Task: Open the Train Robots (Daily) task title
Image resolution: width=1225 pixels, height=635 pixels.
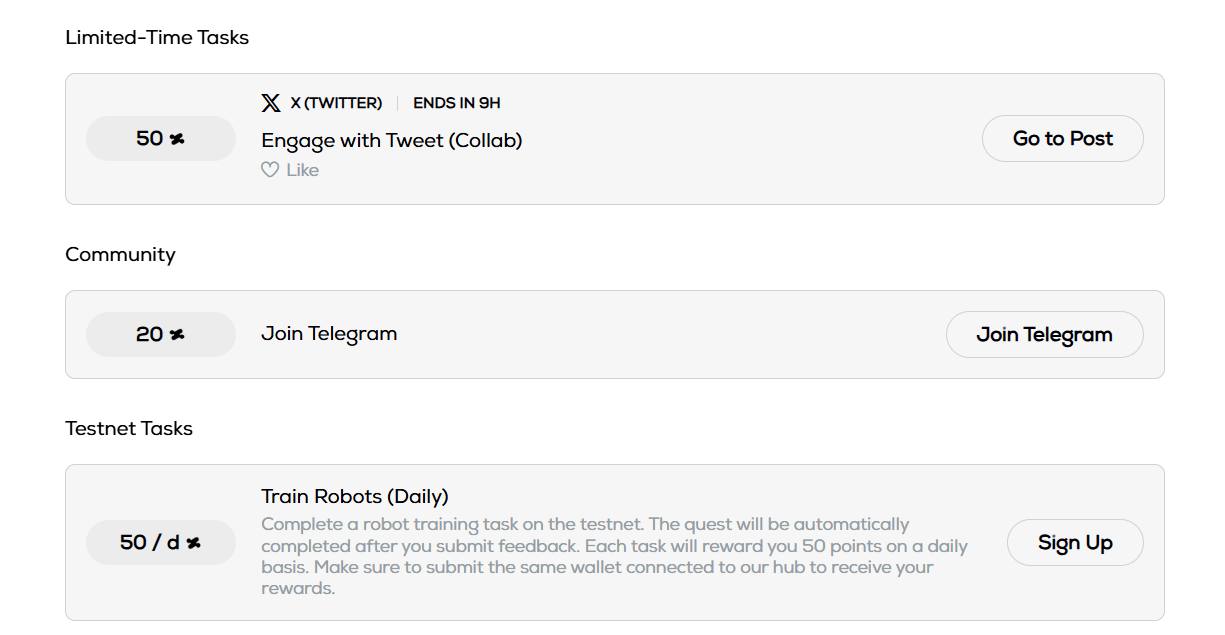Action: pos(354,496)
